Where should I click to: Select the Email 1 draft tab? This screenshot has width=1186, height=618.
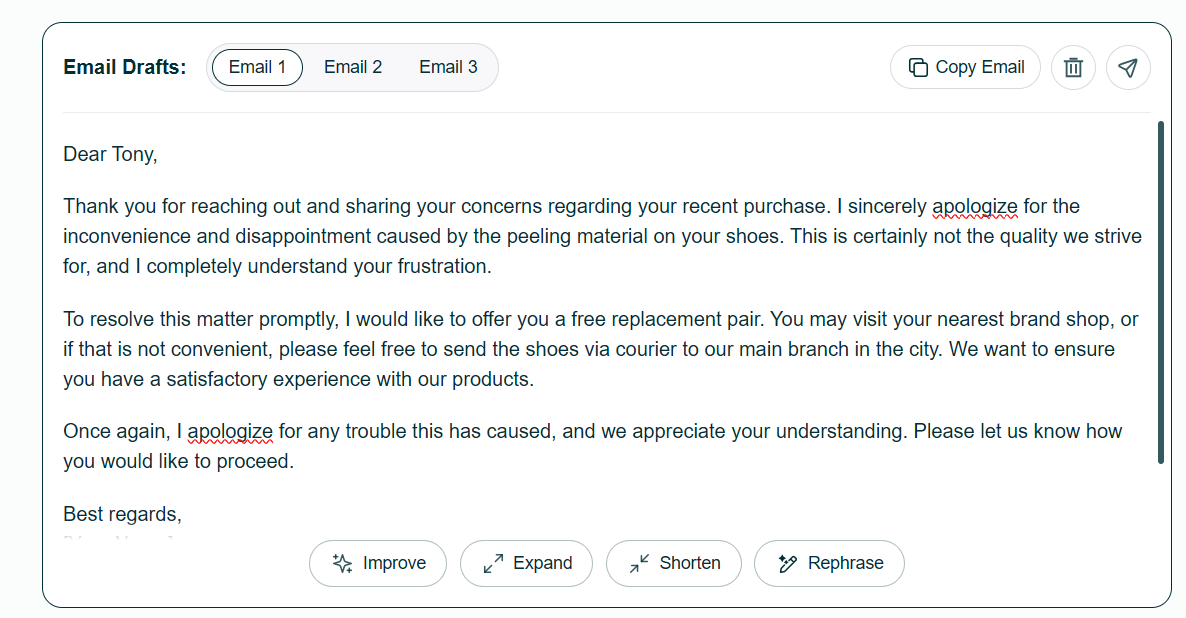click(256, 67)
